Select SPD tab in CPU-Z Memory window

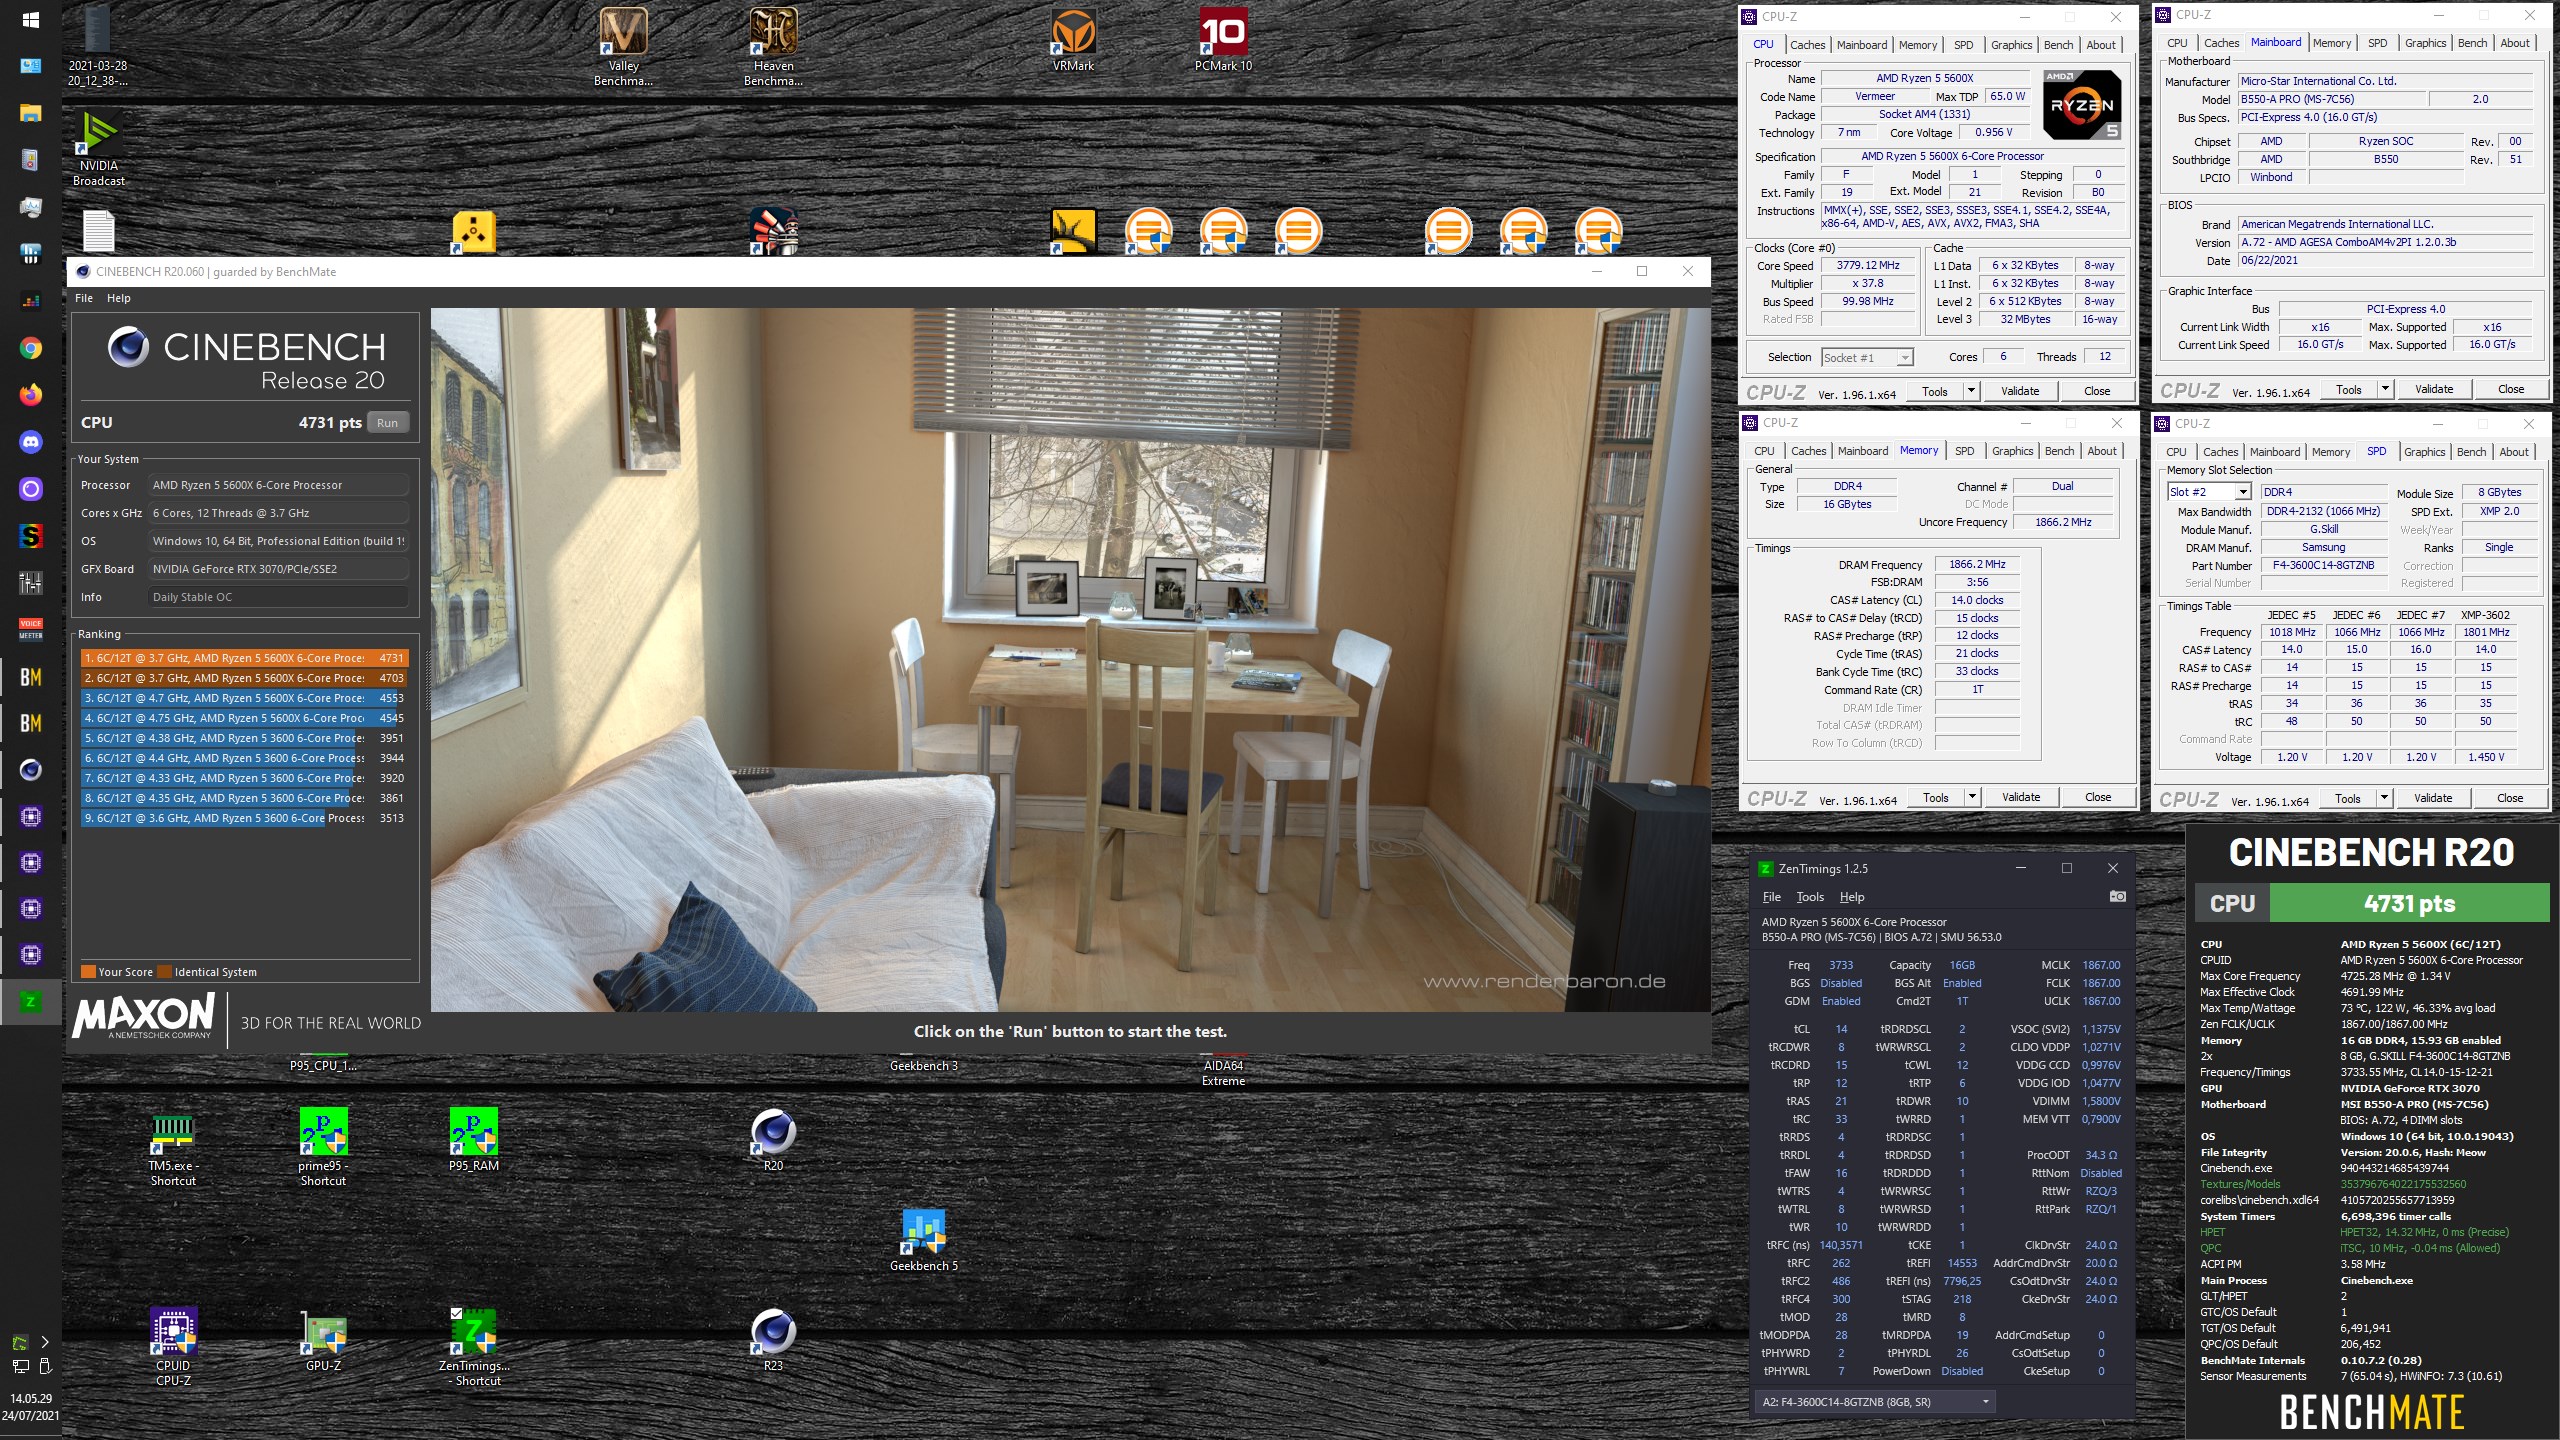click(1964, 451)
